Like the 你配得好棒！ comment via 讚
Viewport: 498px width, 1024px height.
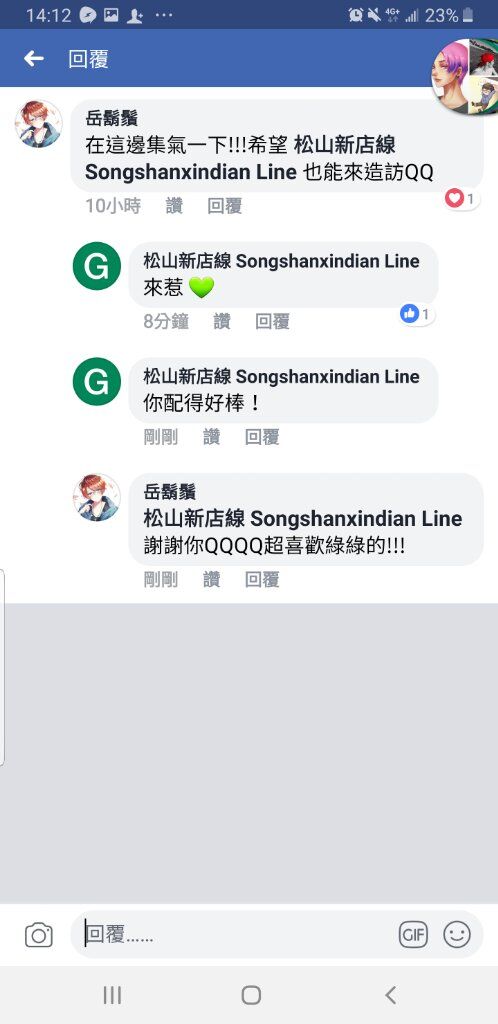[x=211, y=437]
